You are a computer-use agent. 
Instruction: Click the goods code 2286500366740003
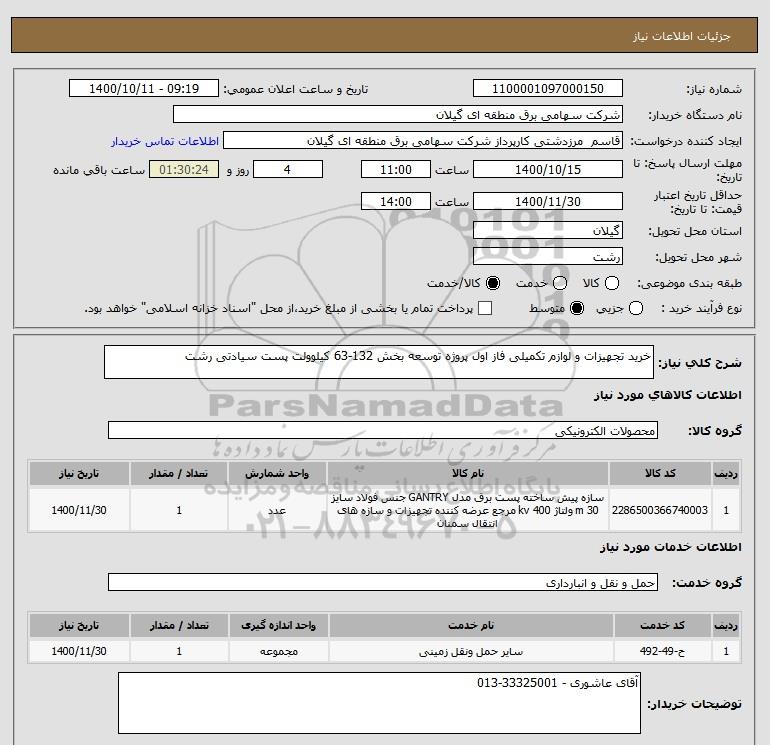pyautogui.click(x=660, y=510)
